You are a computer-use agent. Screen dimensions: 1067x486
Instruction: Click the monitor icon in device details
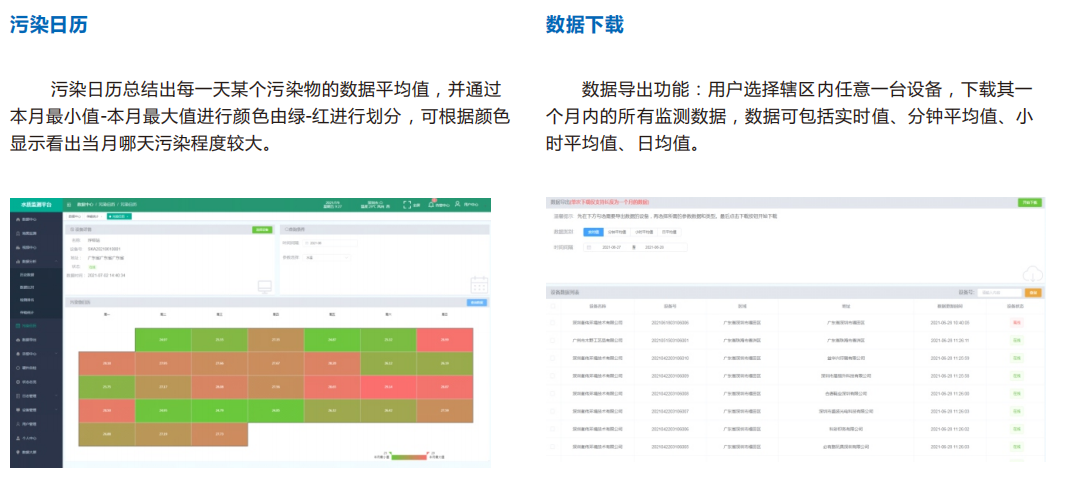pos(264,287)
